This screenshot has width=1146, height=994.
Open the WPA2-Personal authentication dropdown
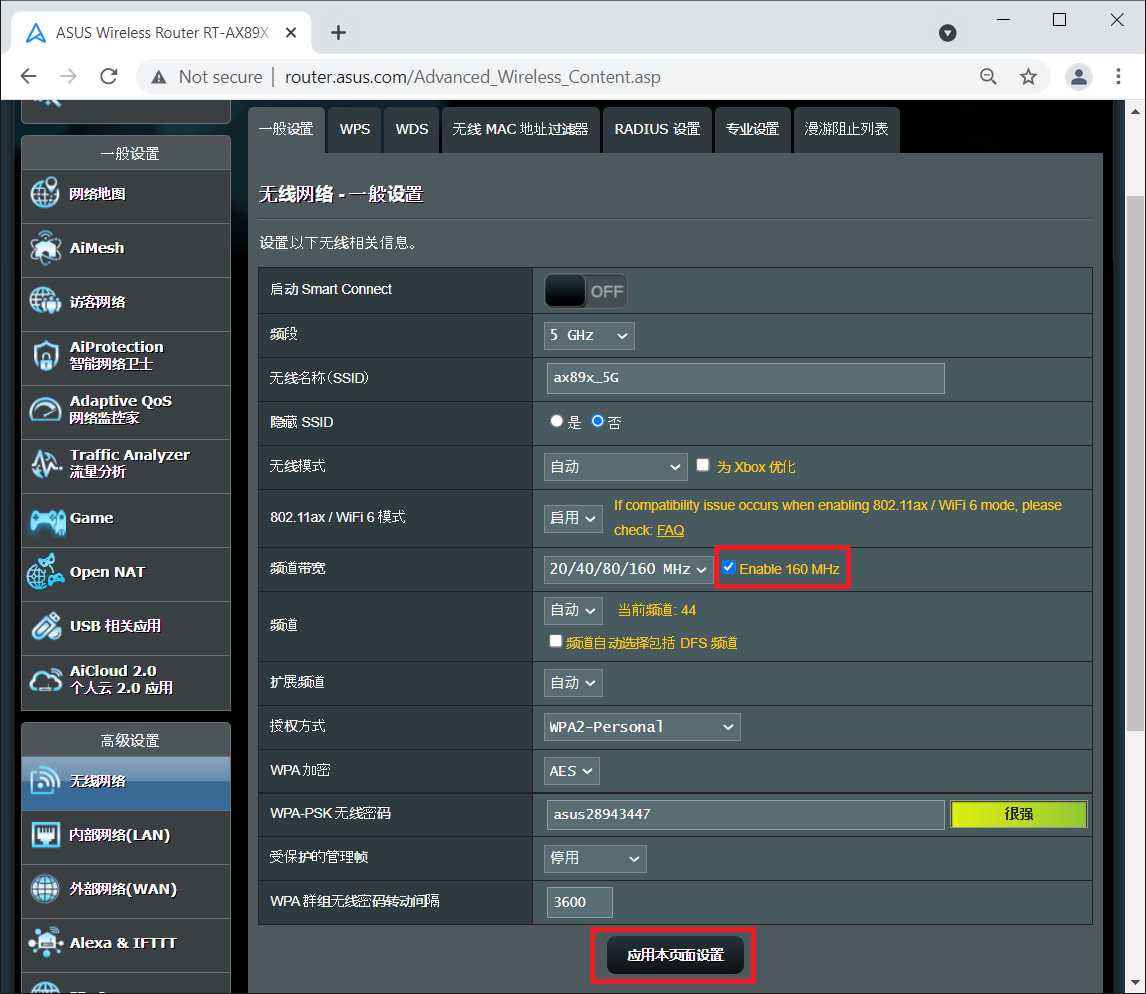(x=642, y=727)
